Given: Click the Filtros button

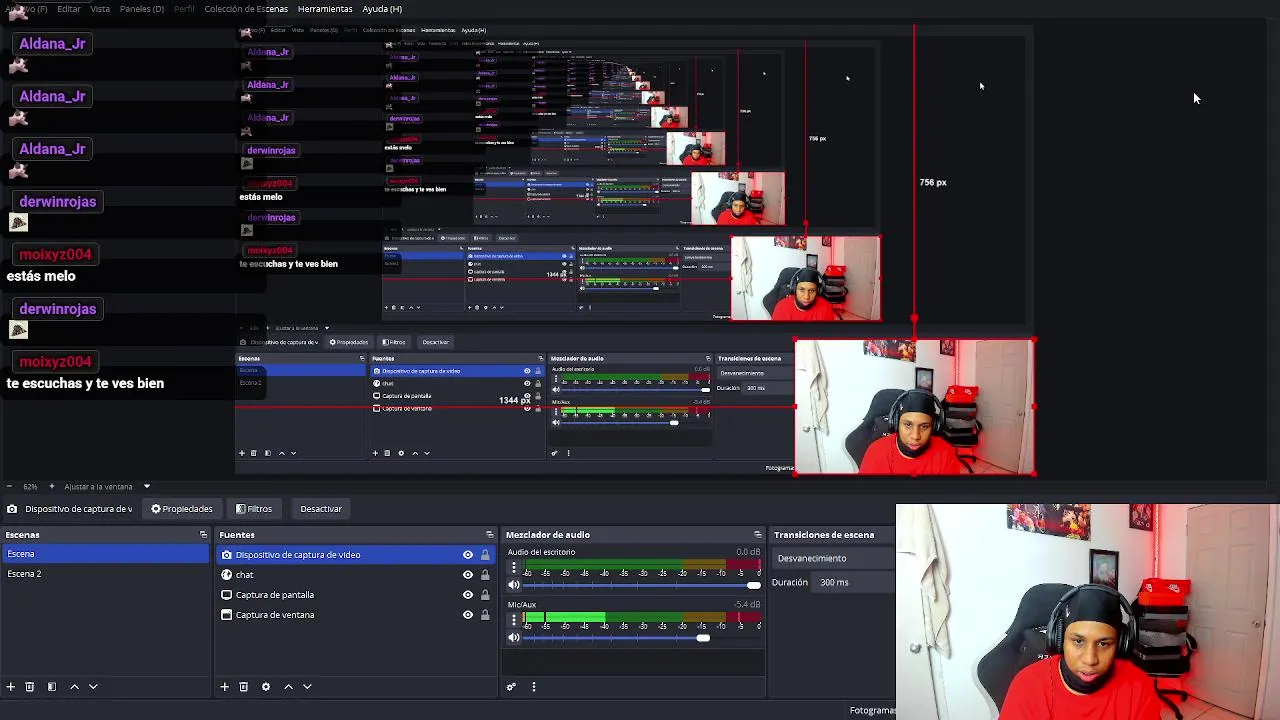Looking at the screenshot, I should tap(254, 509).
